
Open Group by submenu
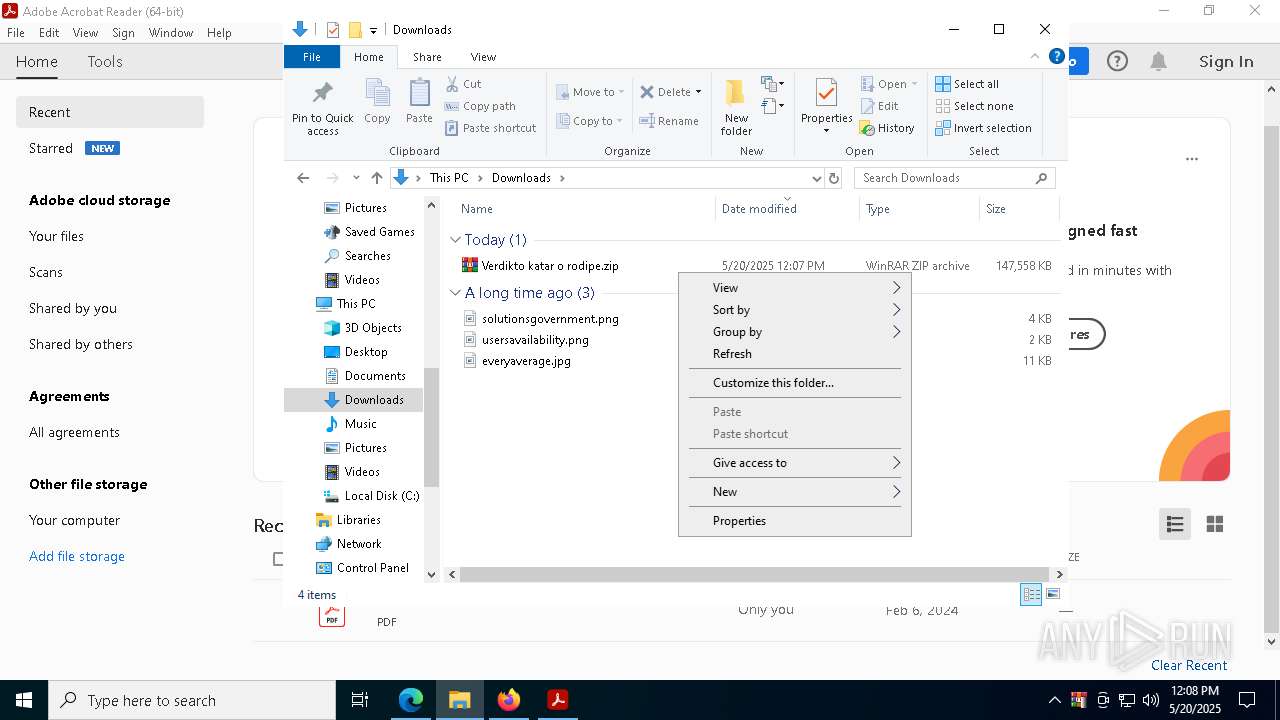point(795,332)
